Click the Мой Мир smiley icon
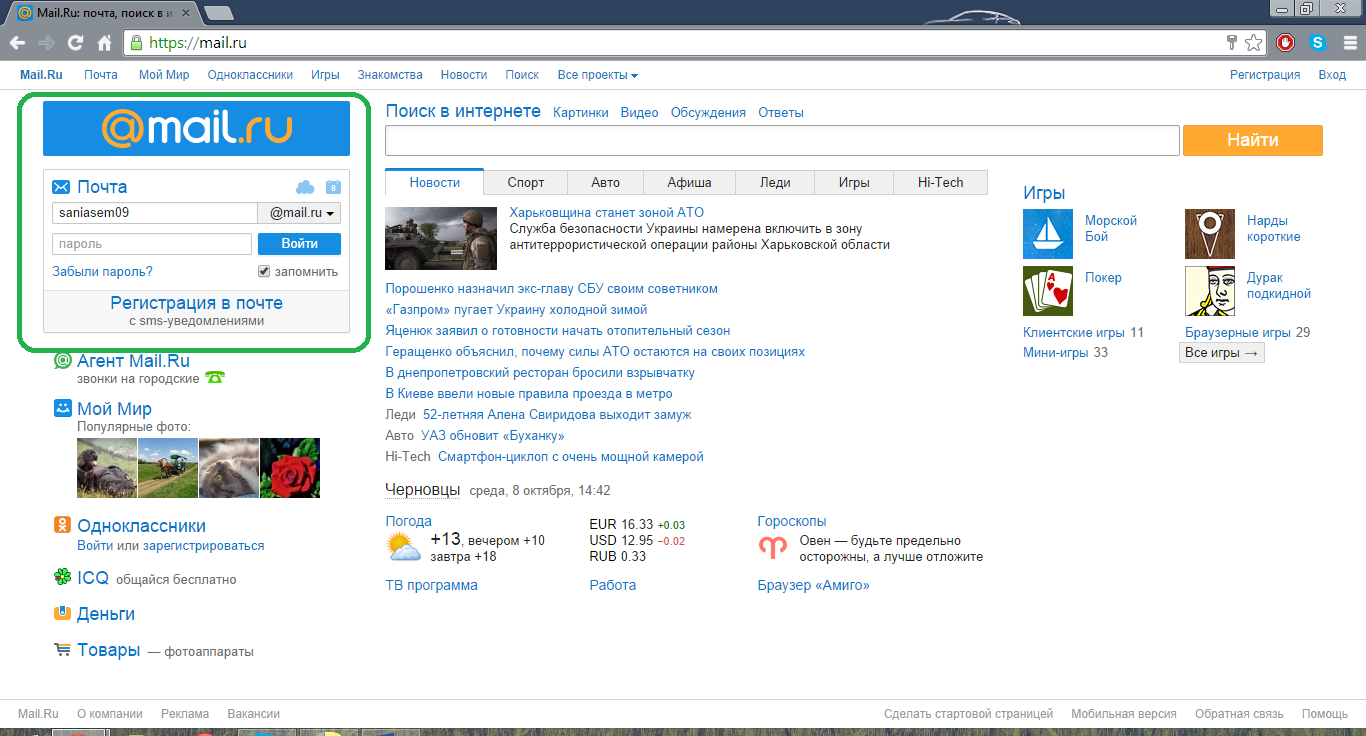The image size is (1366, 736). 63,409
